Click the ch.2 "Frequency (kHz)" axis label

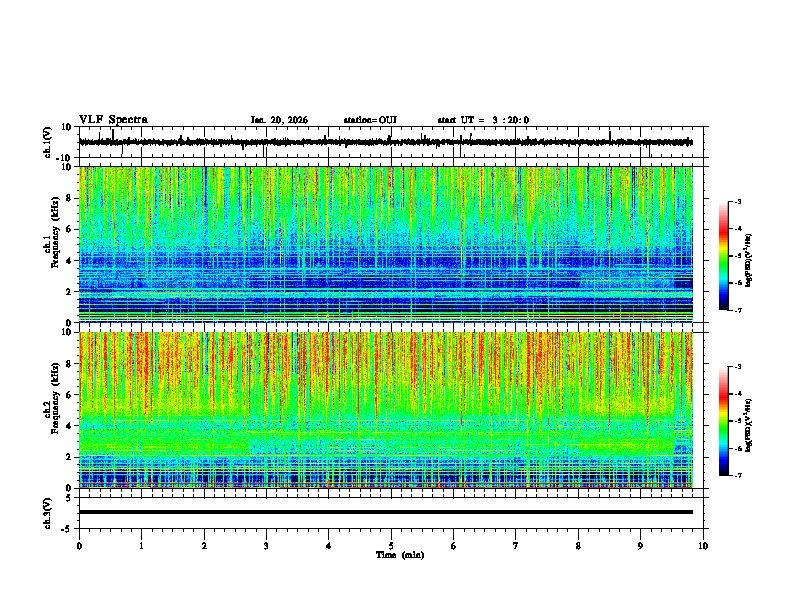(x=55, y=398)
